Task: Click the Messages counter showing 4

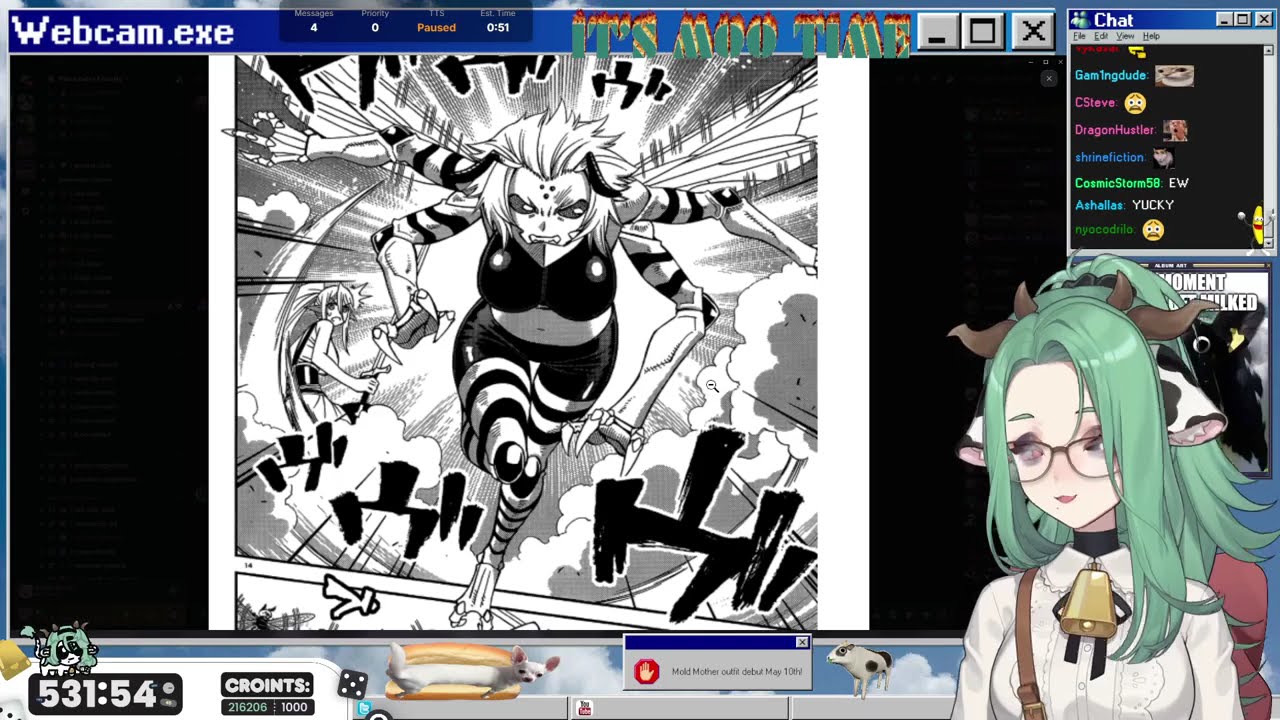Action: 313,21
